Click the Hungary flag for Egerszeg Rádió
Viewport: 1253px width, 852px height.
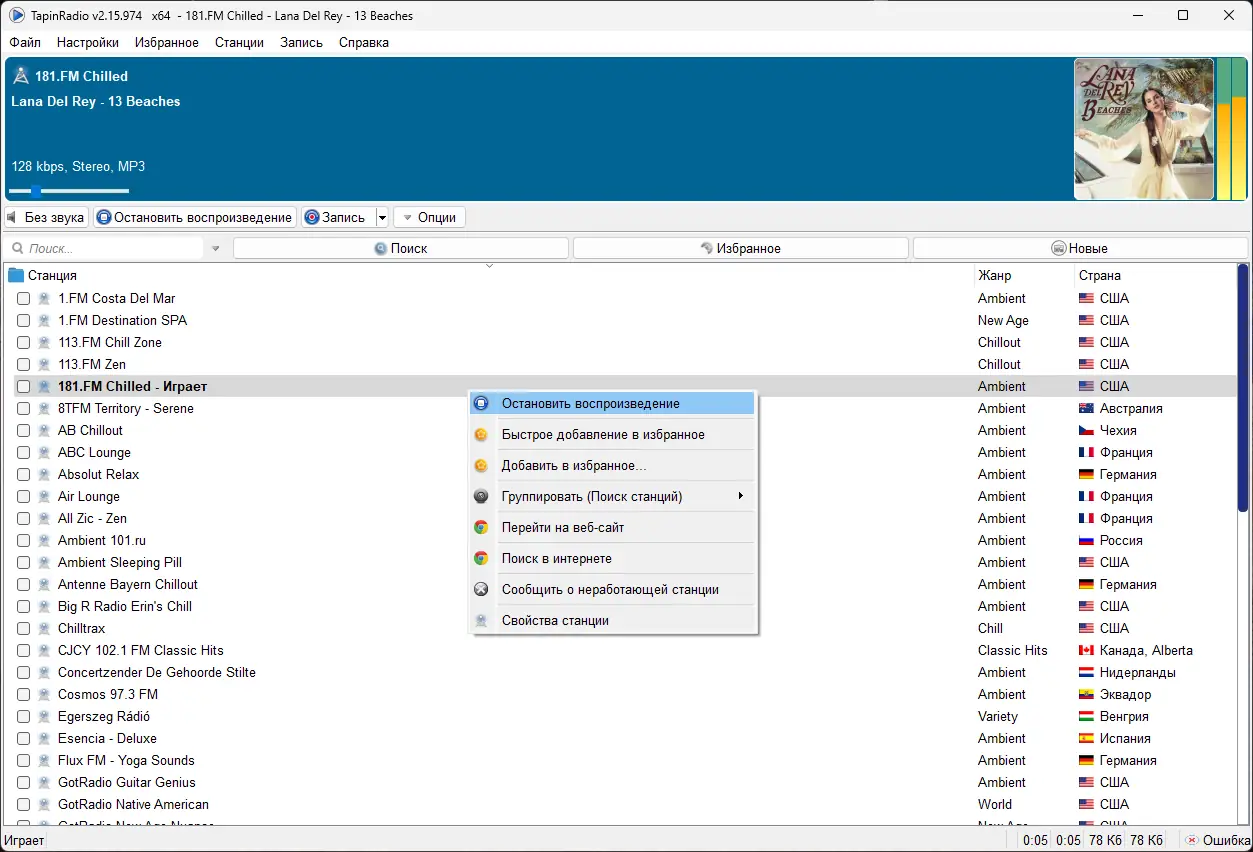(1086, 716)
